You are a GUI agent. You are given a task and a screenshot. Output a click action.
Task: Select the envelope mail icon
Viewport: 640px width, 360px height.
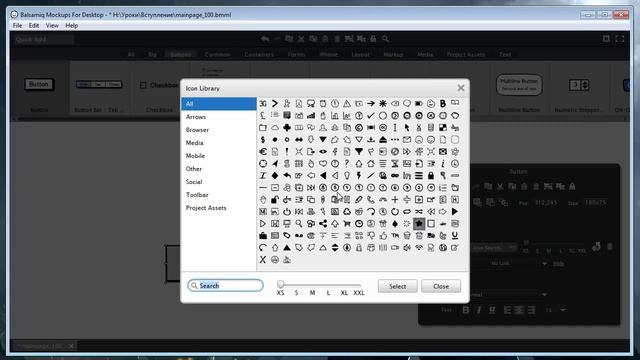click(x=407, y=140)
